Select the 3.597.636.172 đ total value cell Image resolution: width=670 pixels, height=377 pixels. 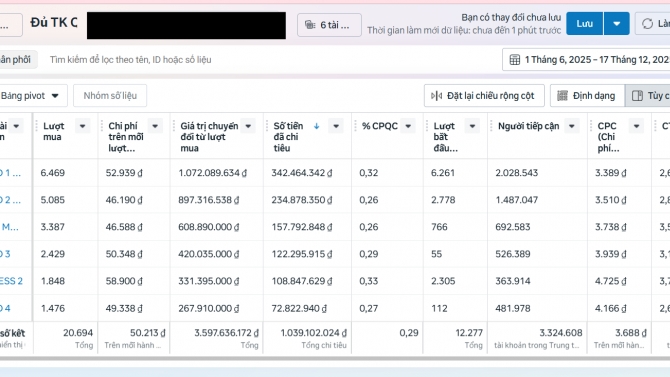(217, 338)
